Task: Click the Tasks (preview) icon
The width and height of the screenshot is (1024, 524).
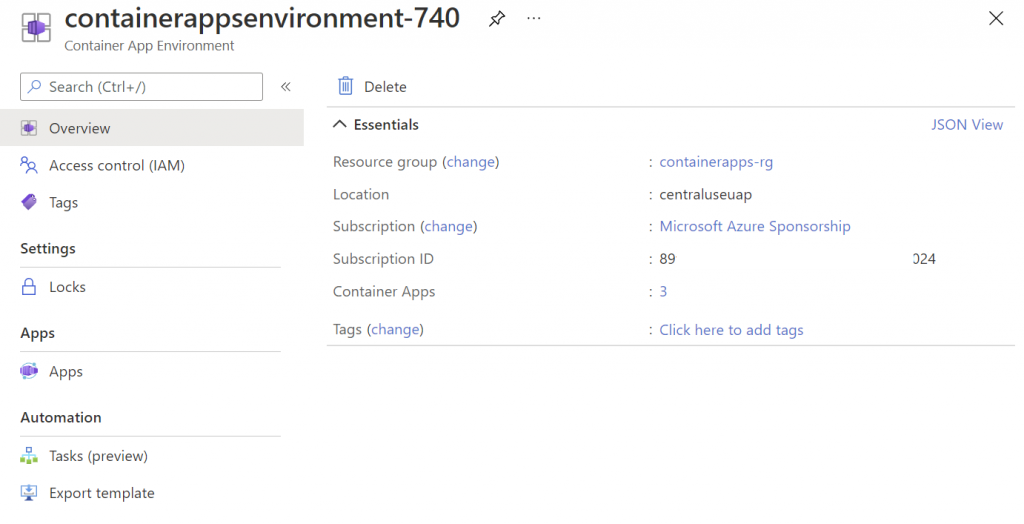Action: click(x=29, y=455)
